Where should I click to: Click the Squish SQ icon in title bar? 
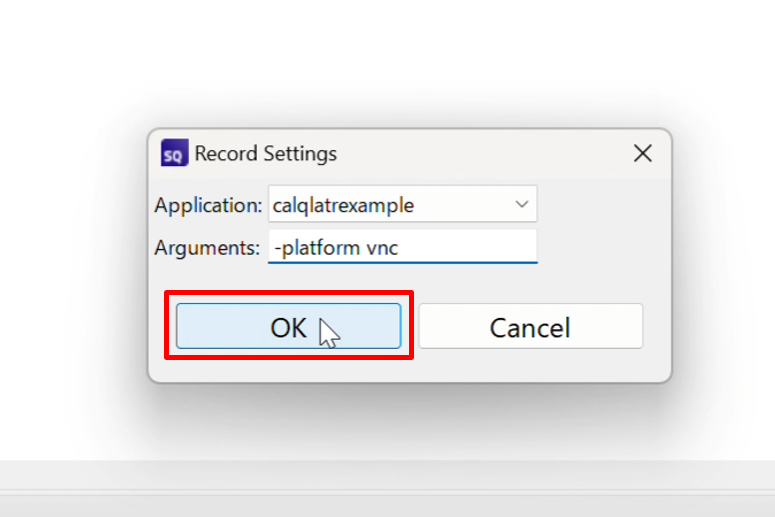[174, 153]
